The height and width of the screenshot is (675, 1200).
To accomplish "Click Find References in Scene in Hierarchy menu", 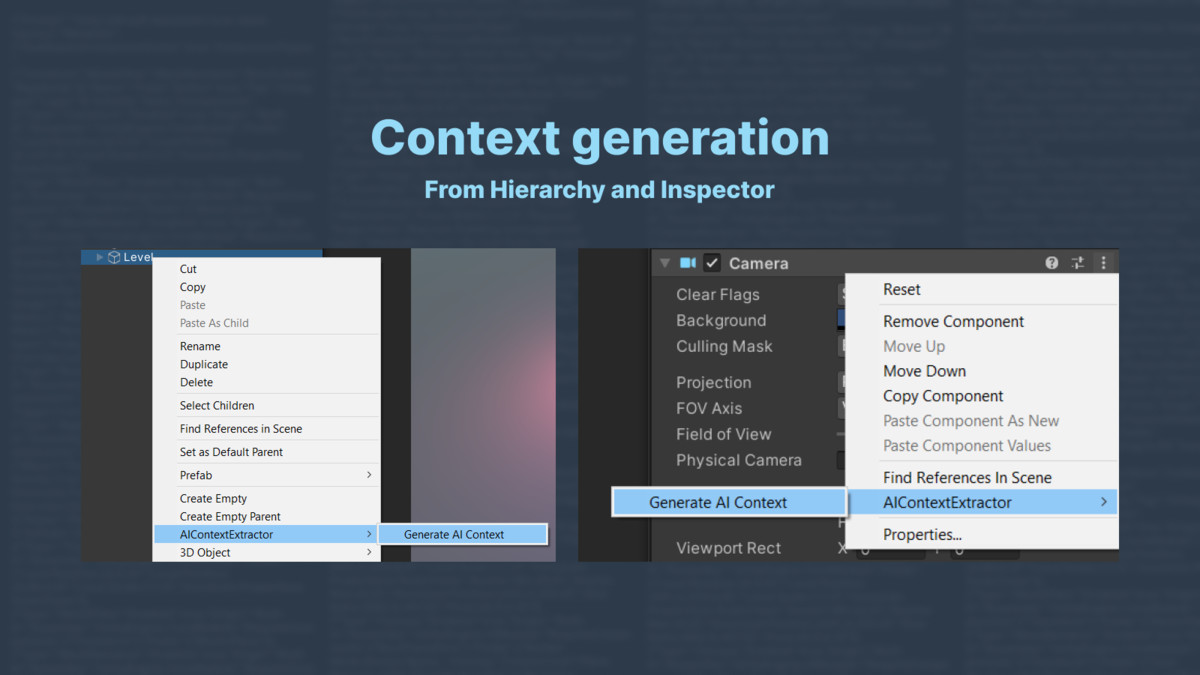I will (266, 428).
